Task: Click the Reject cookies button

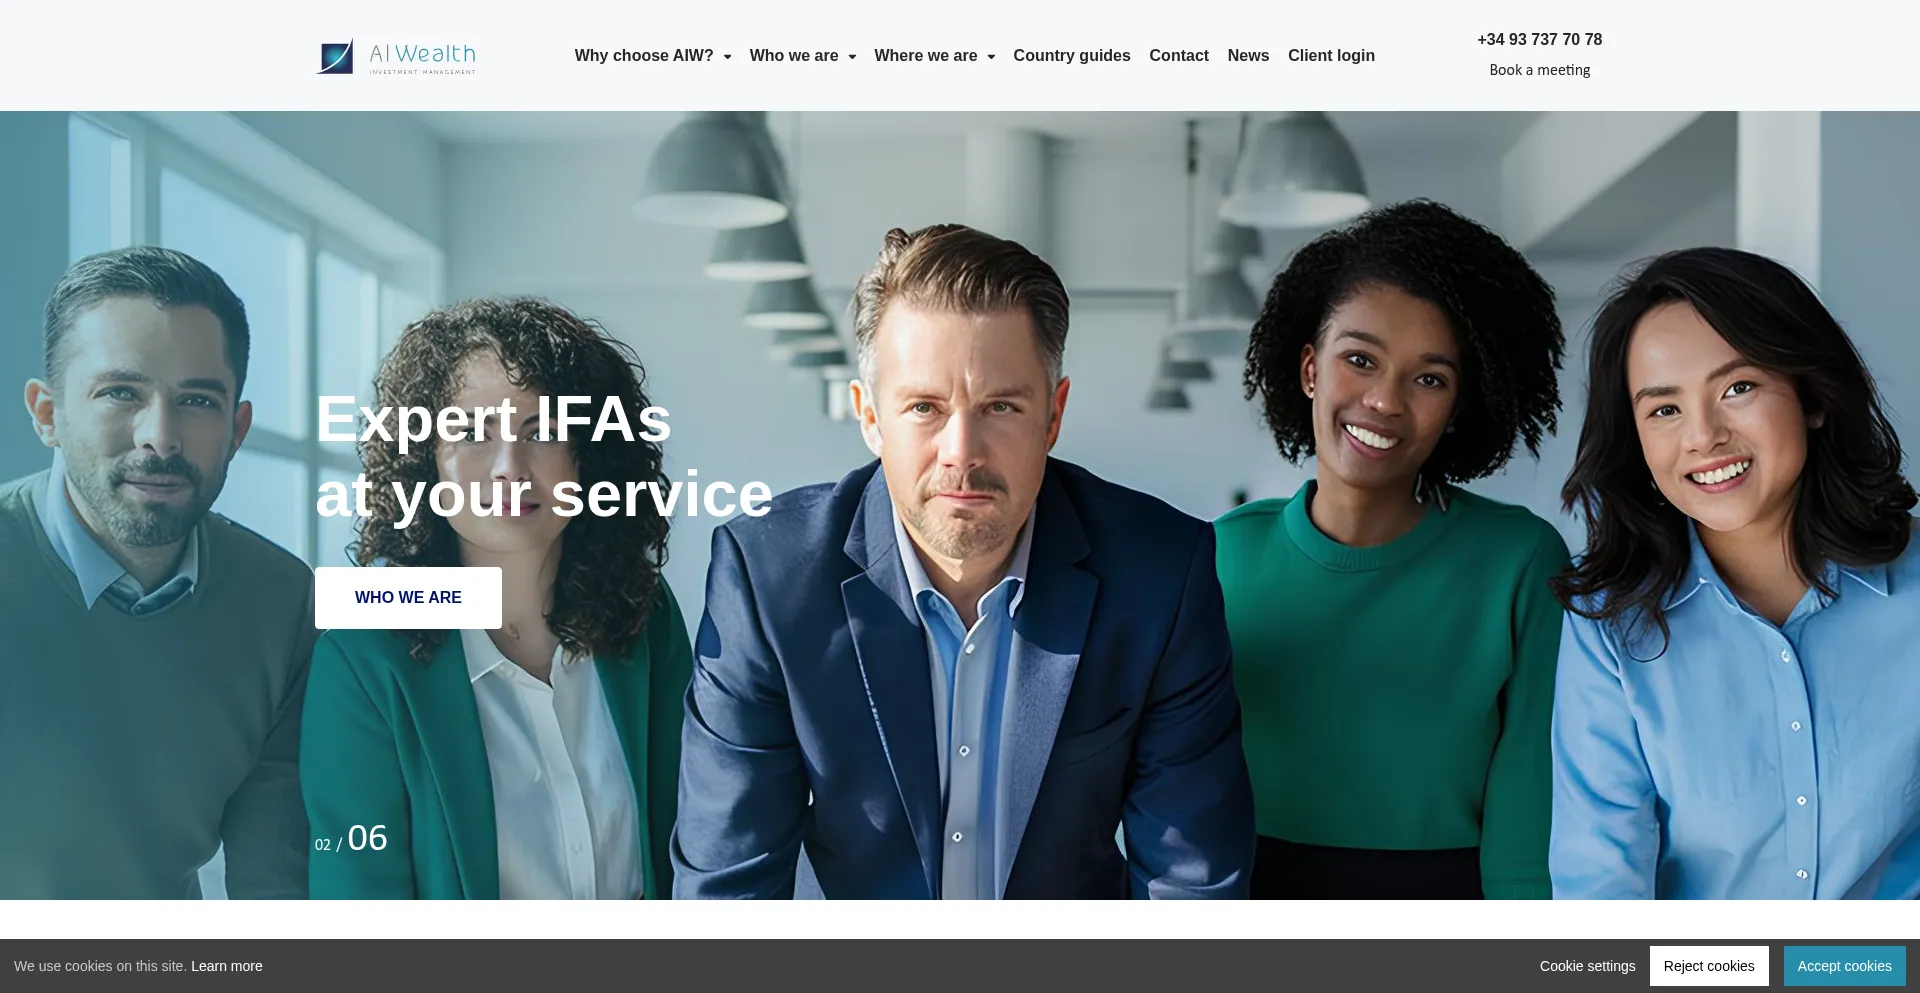Action: (1709, 966)
